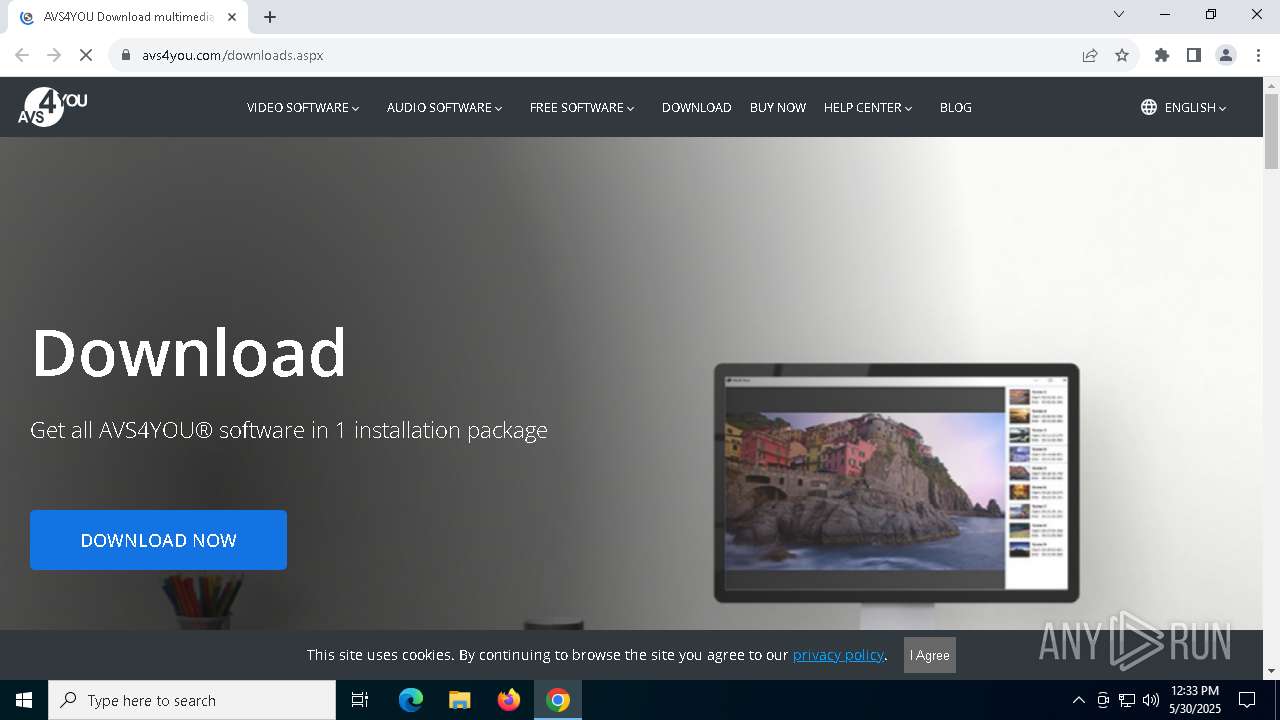Screen dimensions: 1280x720
Task: Open the privacy policy link
Action: (x=838, y=655)
